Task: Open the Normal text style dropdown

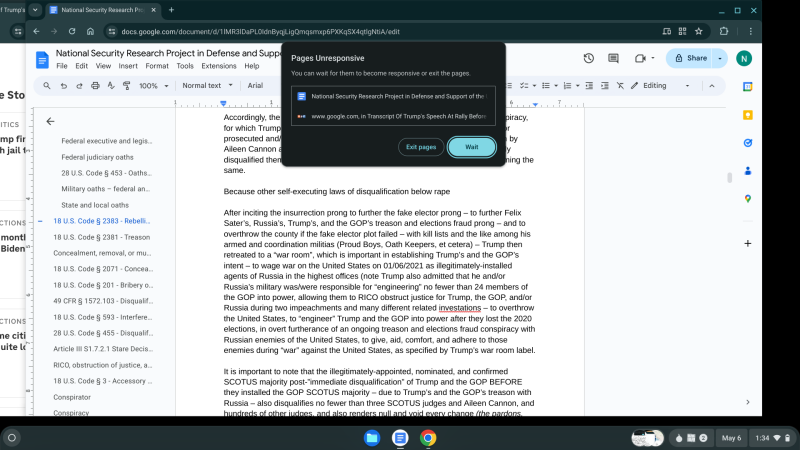Action: [207, 86]
